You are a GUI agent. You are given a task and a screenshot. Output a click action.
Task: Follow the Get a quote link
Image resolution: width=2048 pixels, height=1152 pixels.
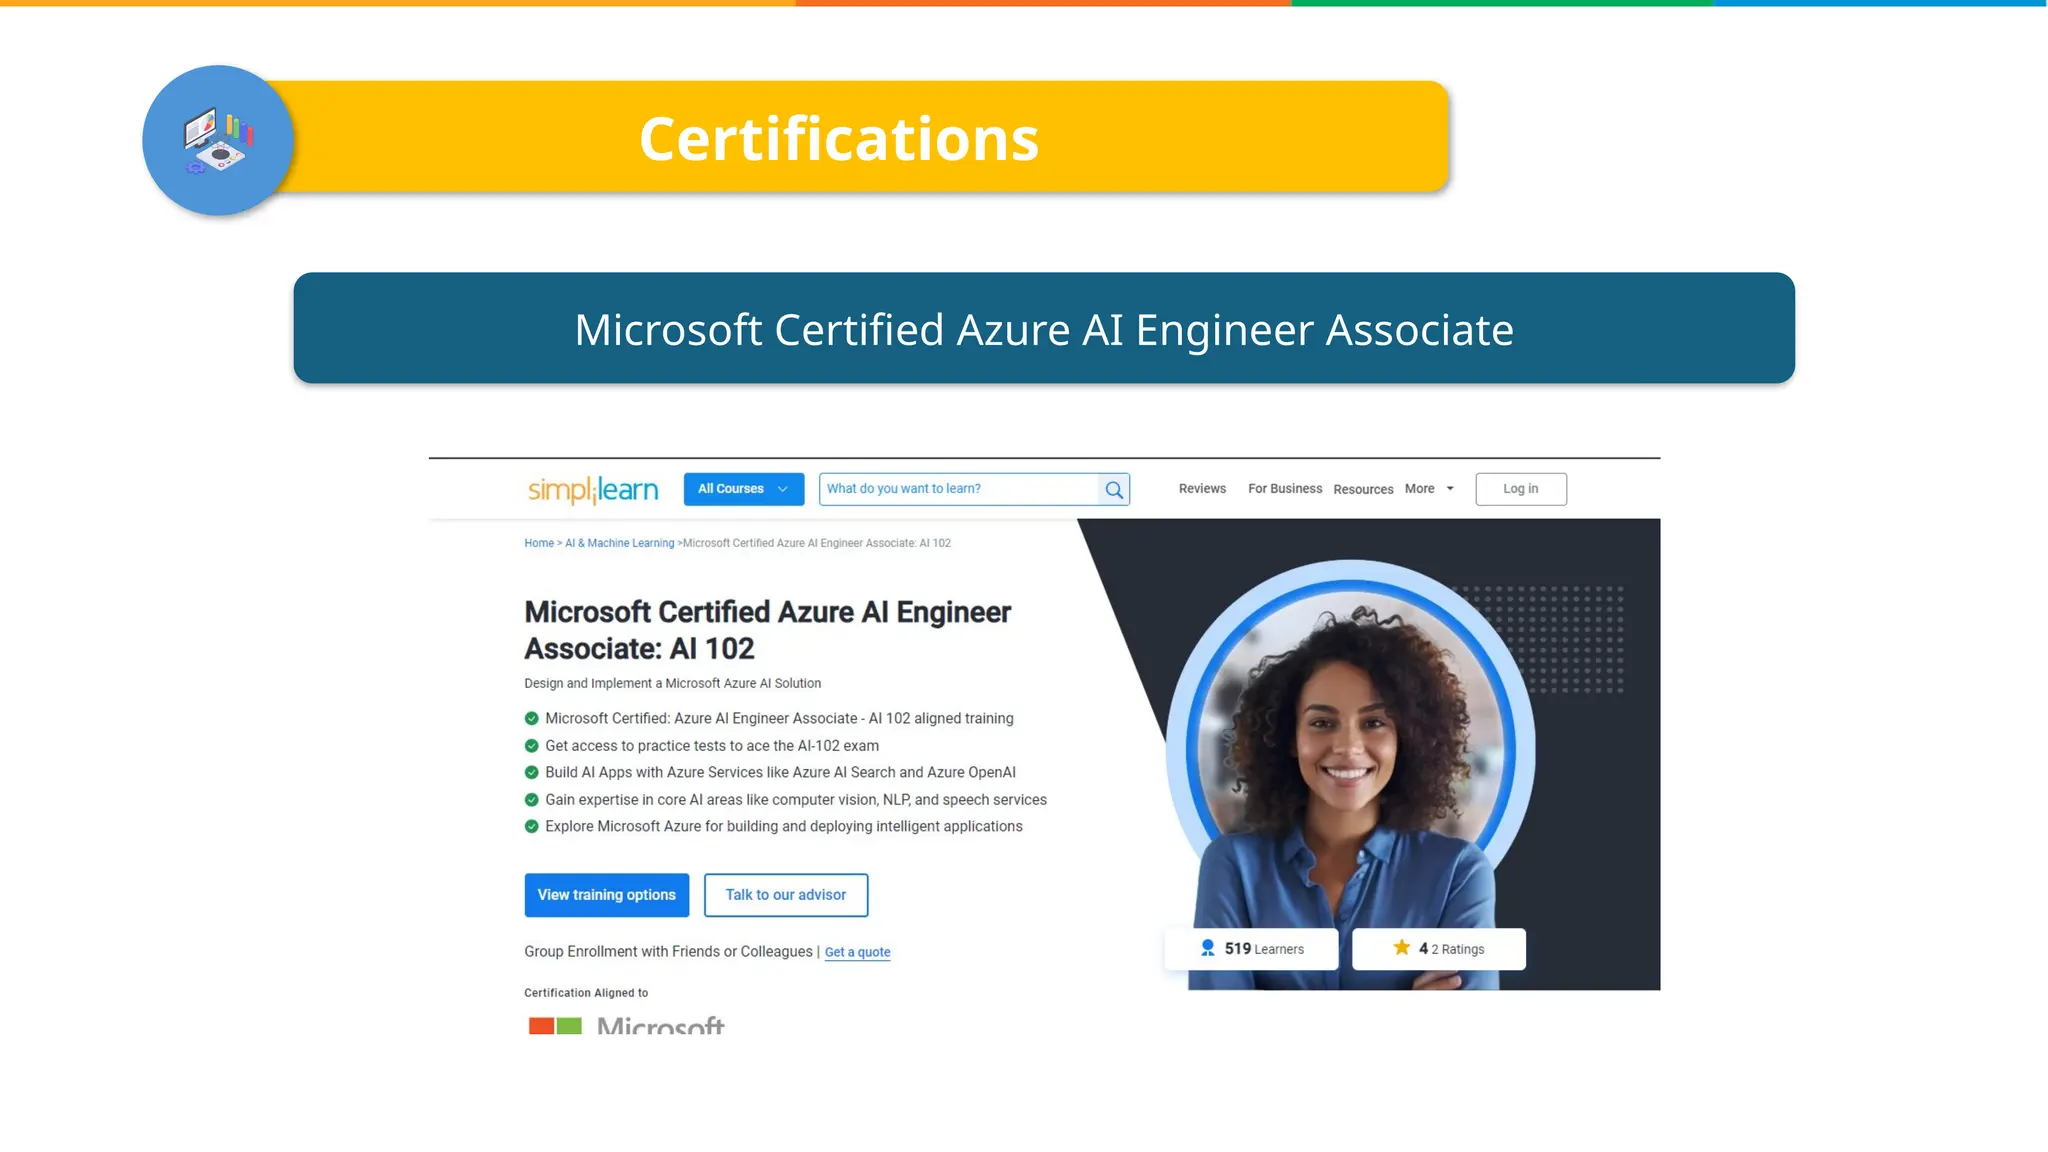pos(857,952)
